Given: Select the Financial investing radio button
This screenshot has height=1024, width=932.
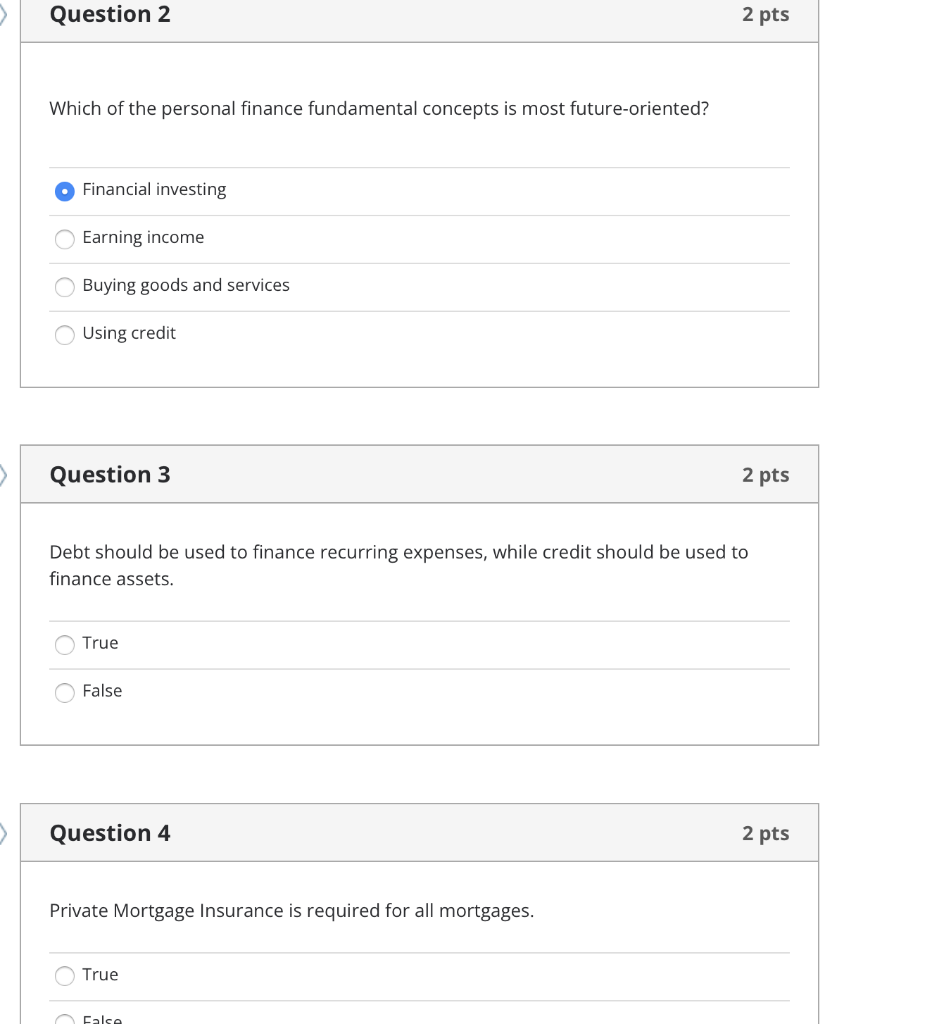Looking at the screenshot, I should pos(65,190).
